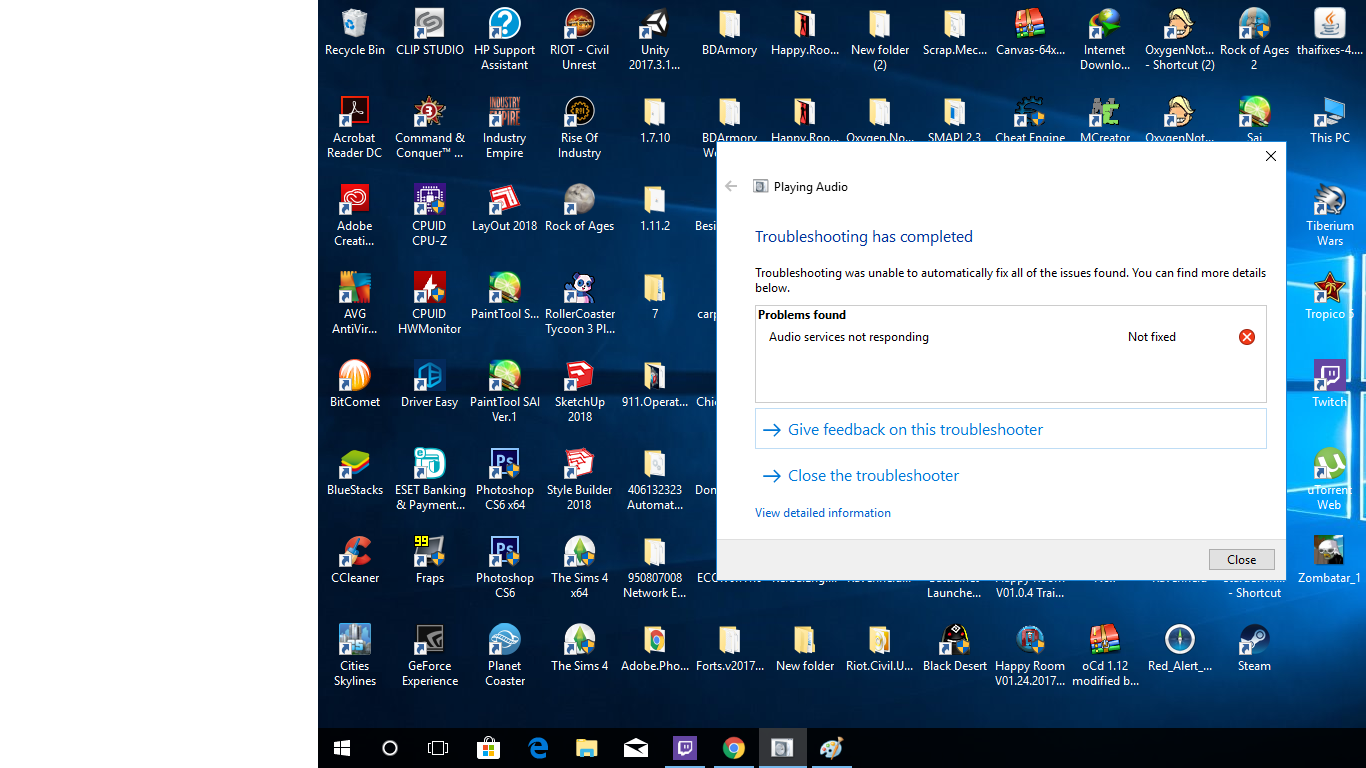Select This PC desktop icon
This screenshot has height=768, width=1366.
click(x=1329, y=120)
